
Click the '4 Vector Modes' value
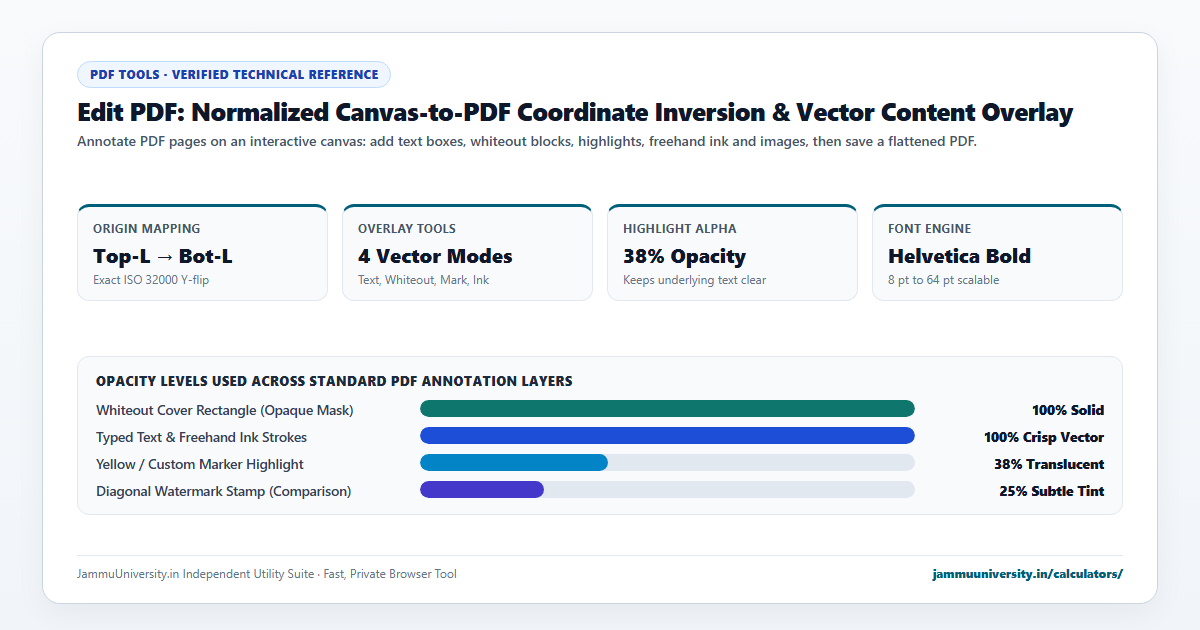point(435,256)
